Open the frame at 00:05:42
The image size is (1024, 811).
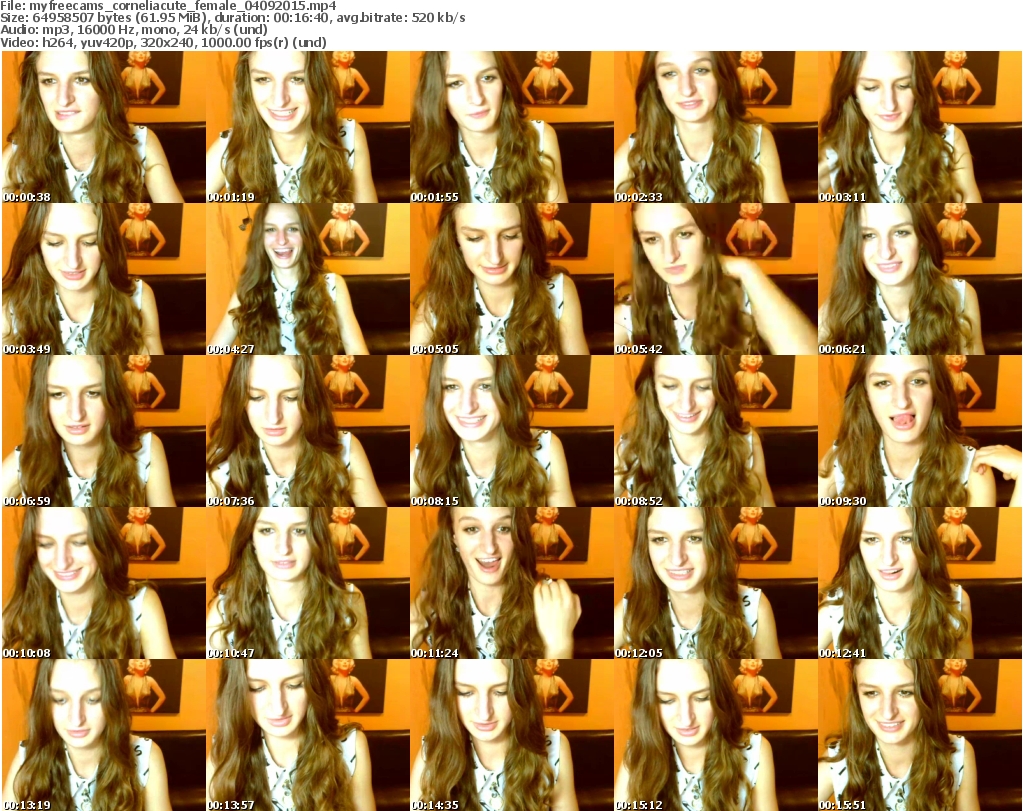click(x=716, y=279)
